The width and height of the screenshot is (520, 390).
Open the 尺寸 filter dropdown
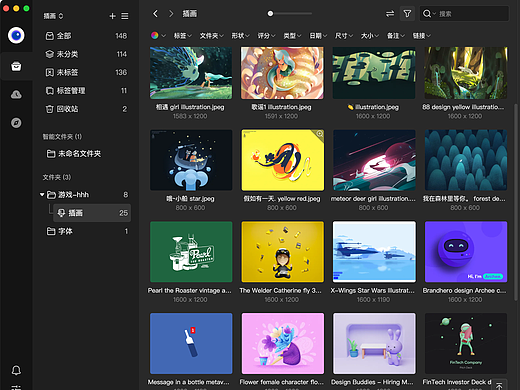pos(344,35)
